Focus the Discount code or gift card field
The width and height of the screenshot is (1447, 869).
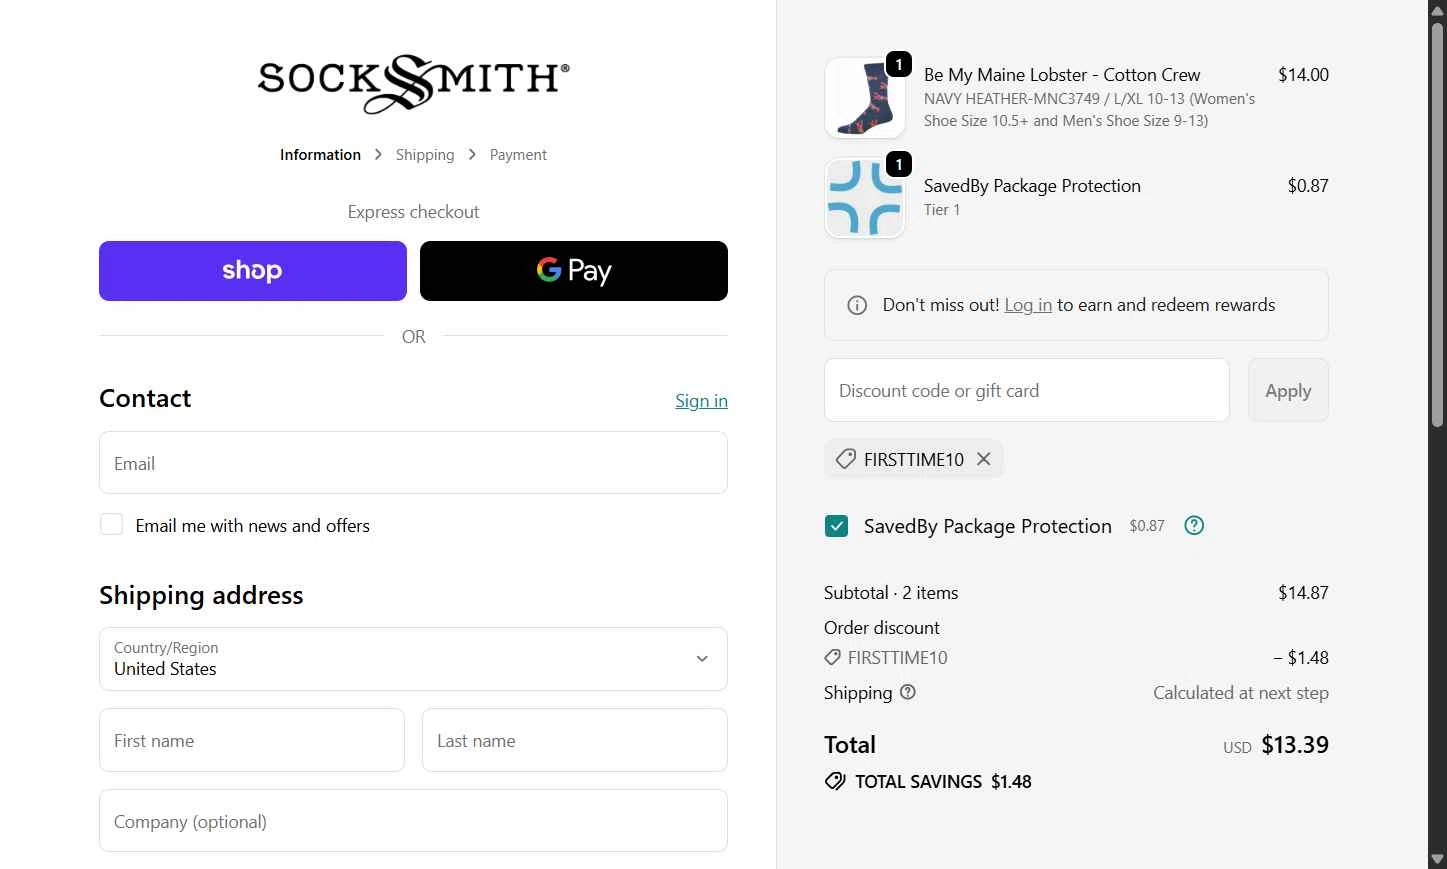1026,390
